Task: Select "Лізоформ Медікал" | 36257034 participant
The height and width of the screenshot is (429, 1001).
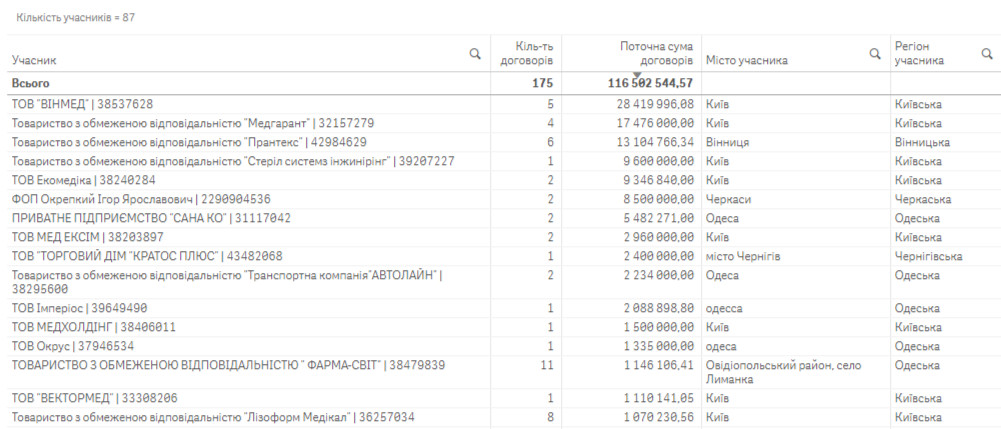Action: point(213,418)
